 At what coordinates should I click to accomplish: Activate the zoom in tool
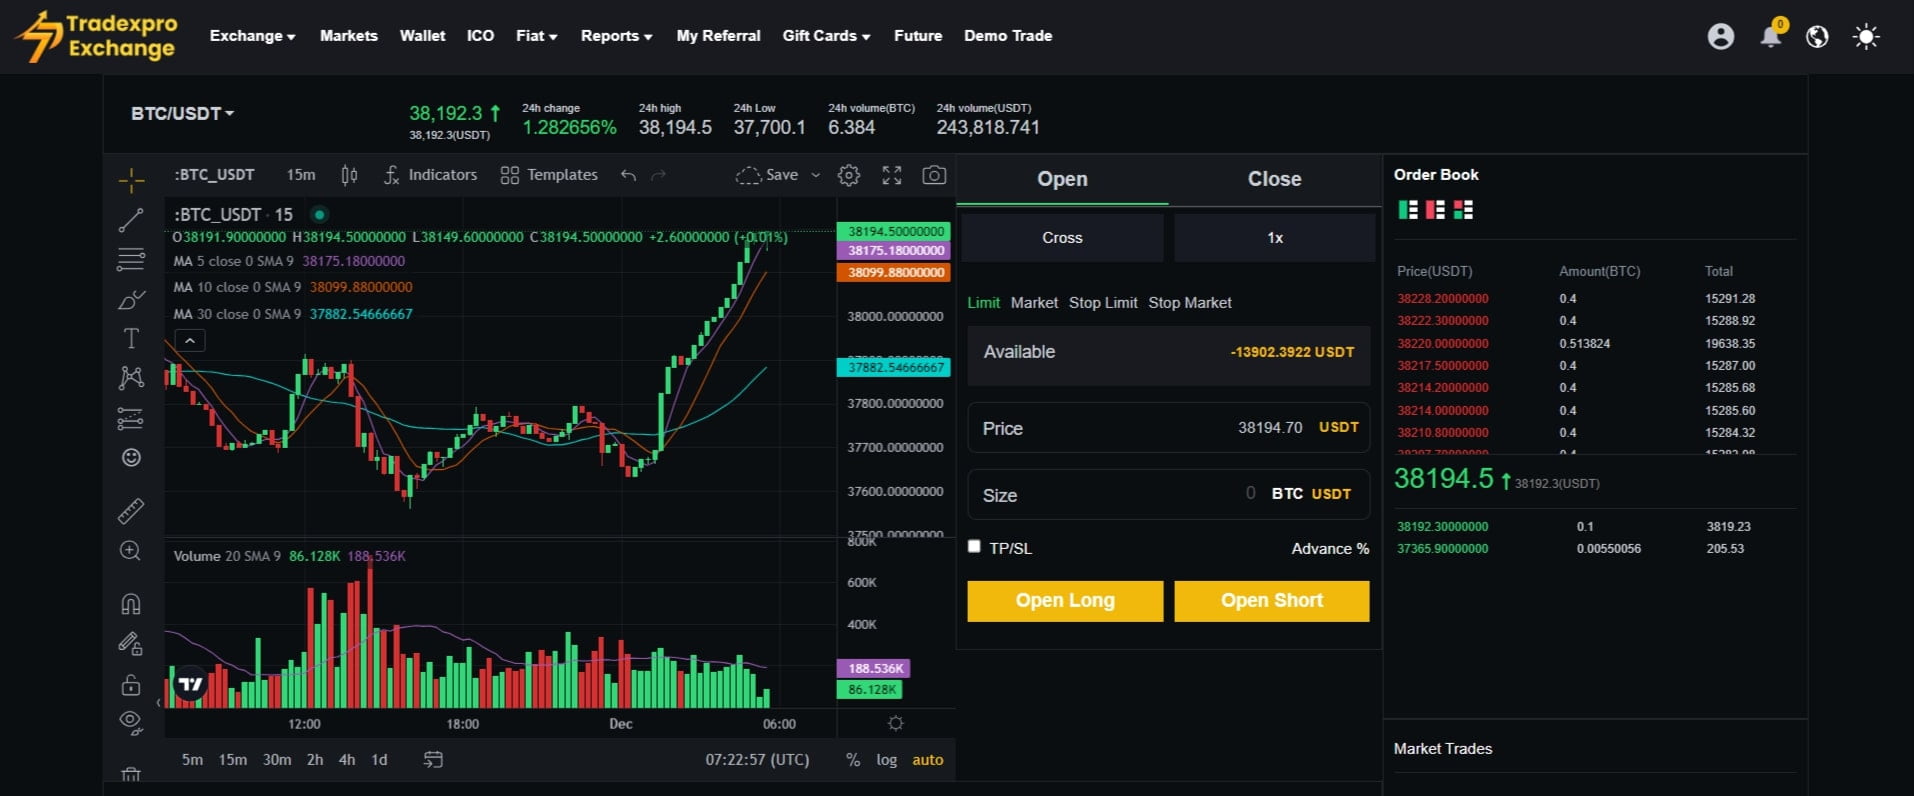point(131,551)
